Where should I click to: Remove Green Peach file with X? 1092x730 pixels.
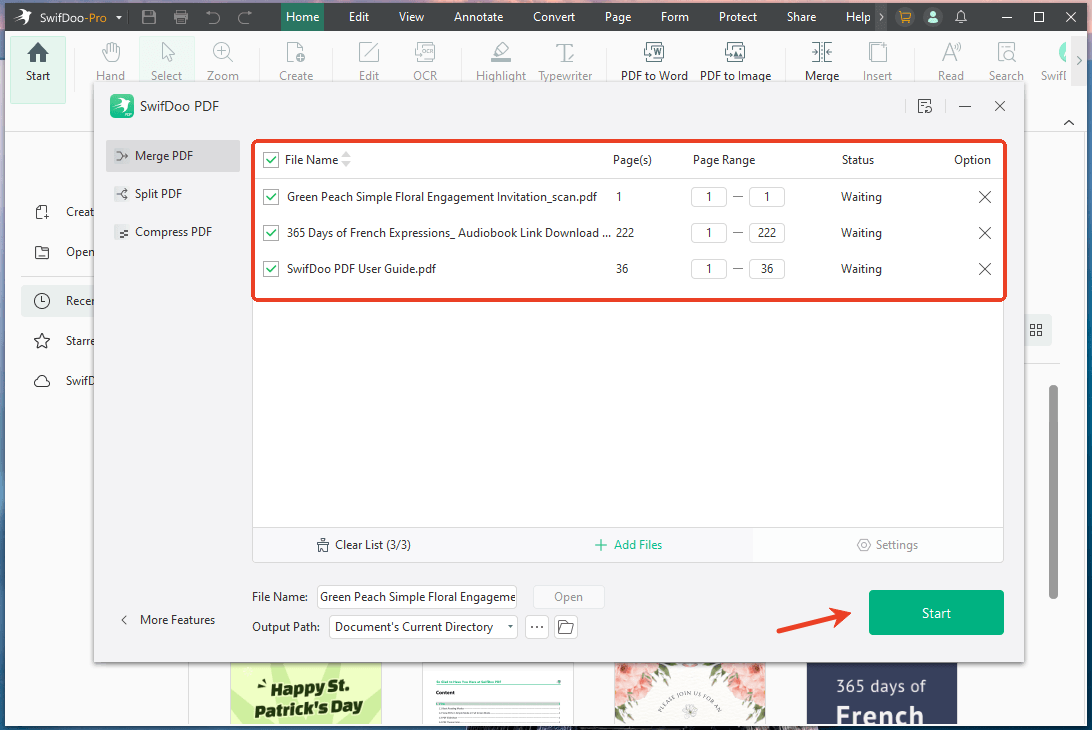(984, 197)
